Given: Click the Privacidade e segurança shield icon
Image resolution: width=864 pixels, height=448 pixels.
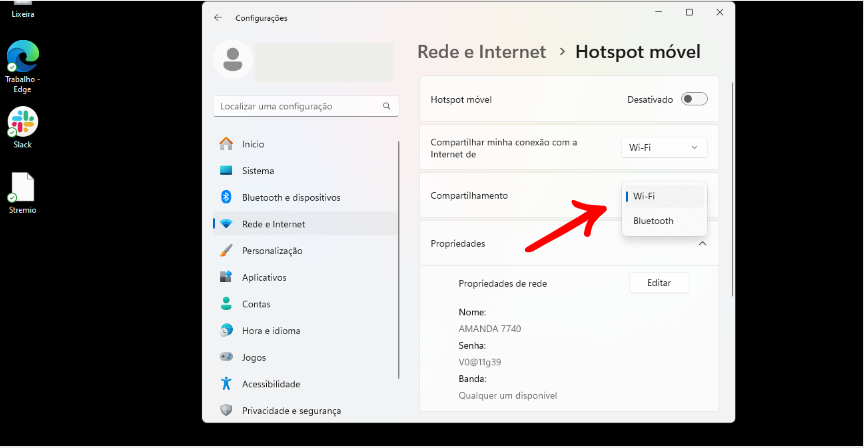Looking at the screenshot, I should [x=226, y=410].
